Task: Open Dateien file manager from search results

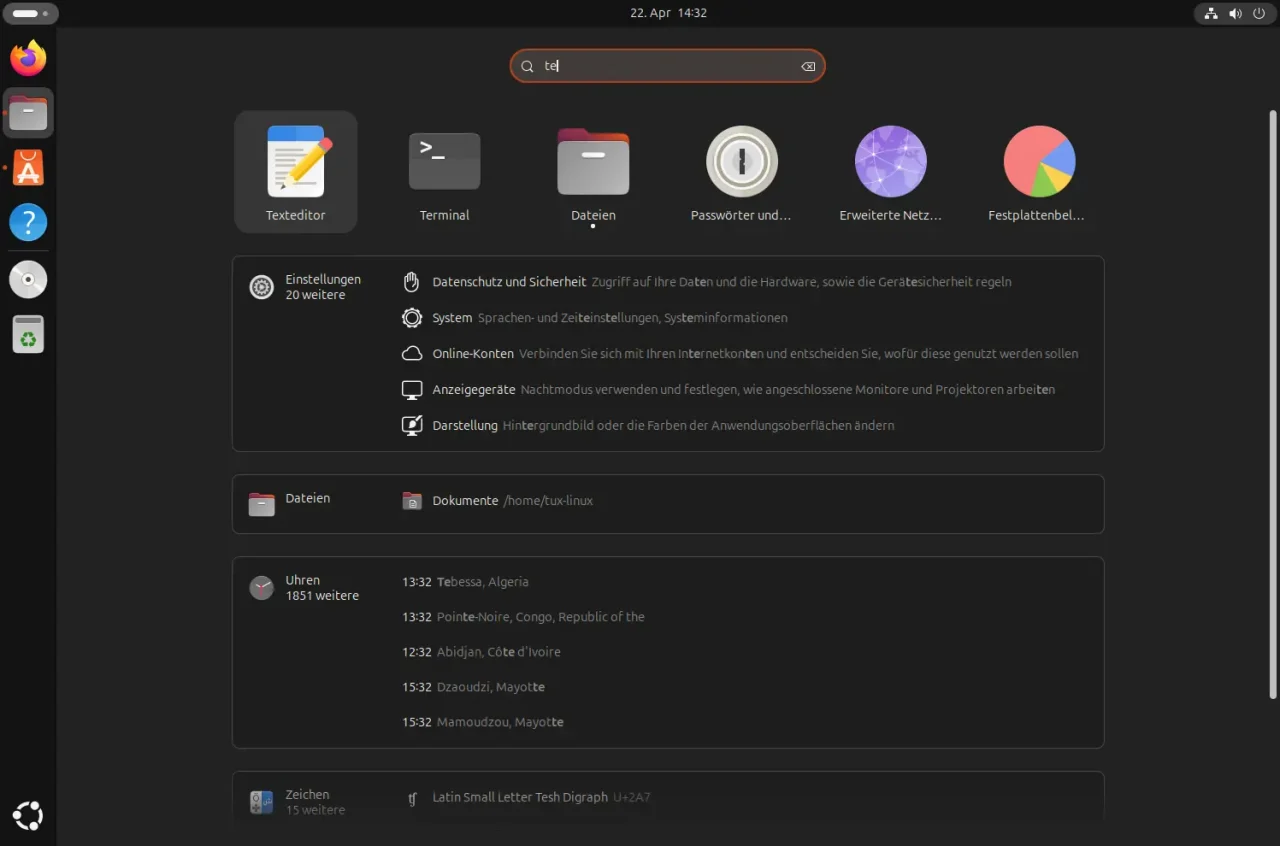Action: (x=593, y=171)
